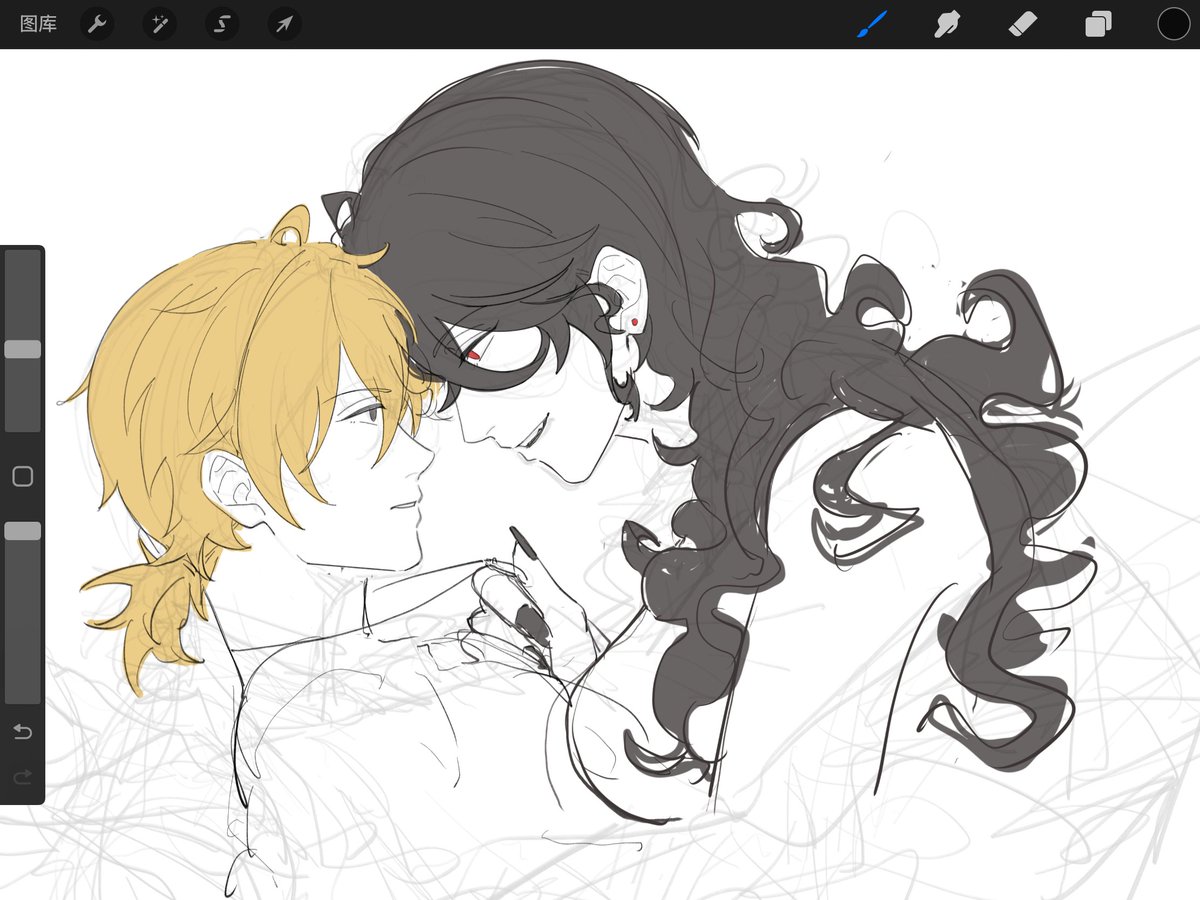Open the Actions wrench menu
This screenshot has height=900, width=1200.
point(97,24)
